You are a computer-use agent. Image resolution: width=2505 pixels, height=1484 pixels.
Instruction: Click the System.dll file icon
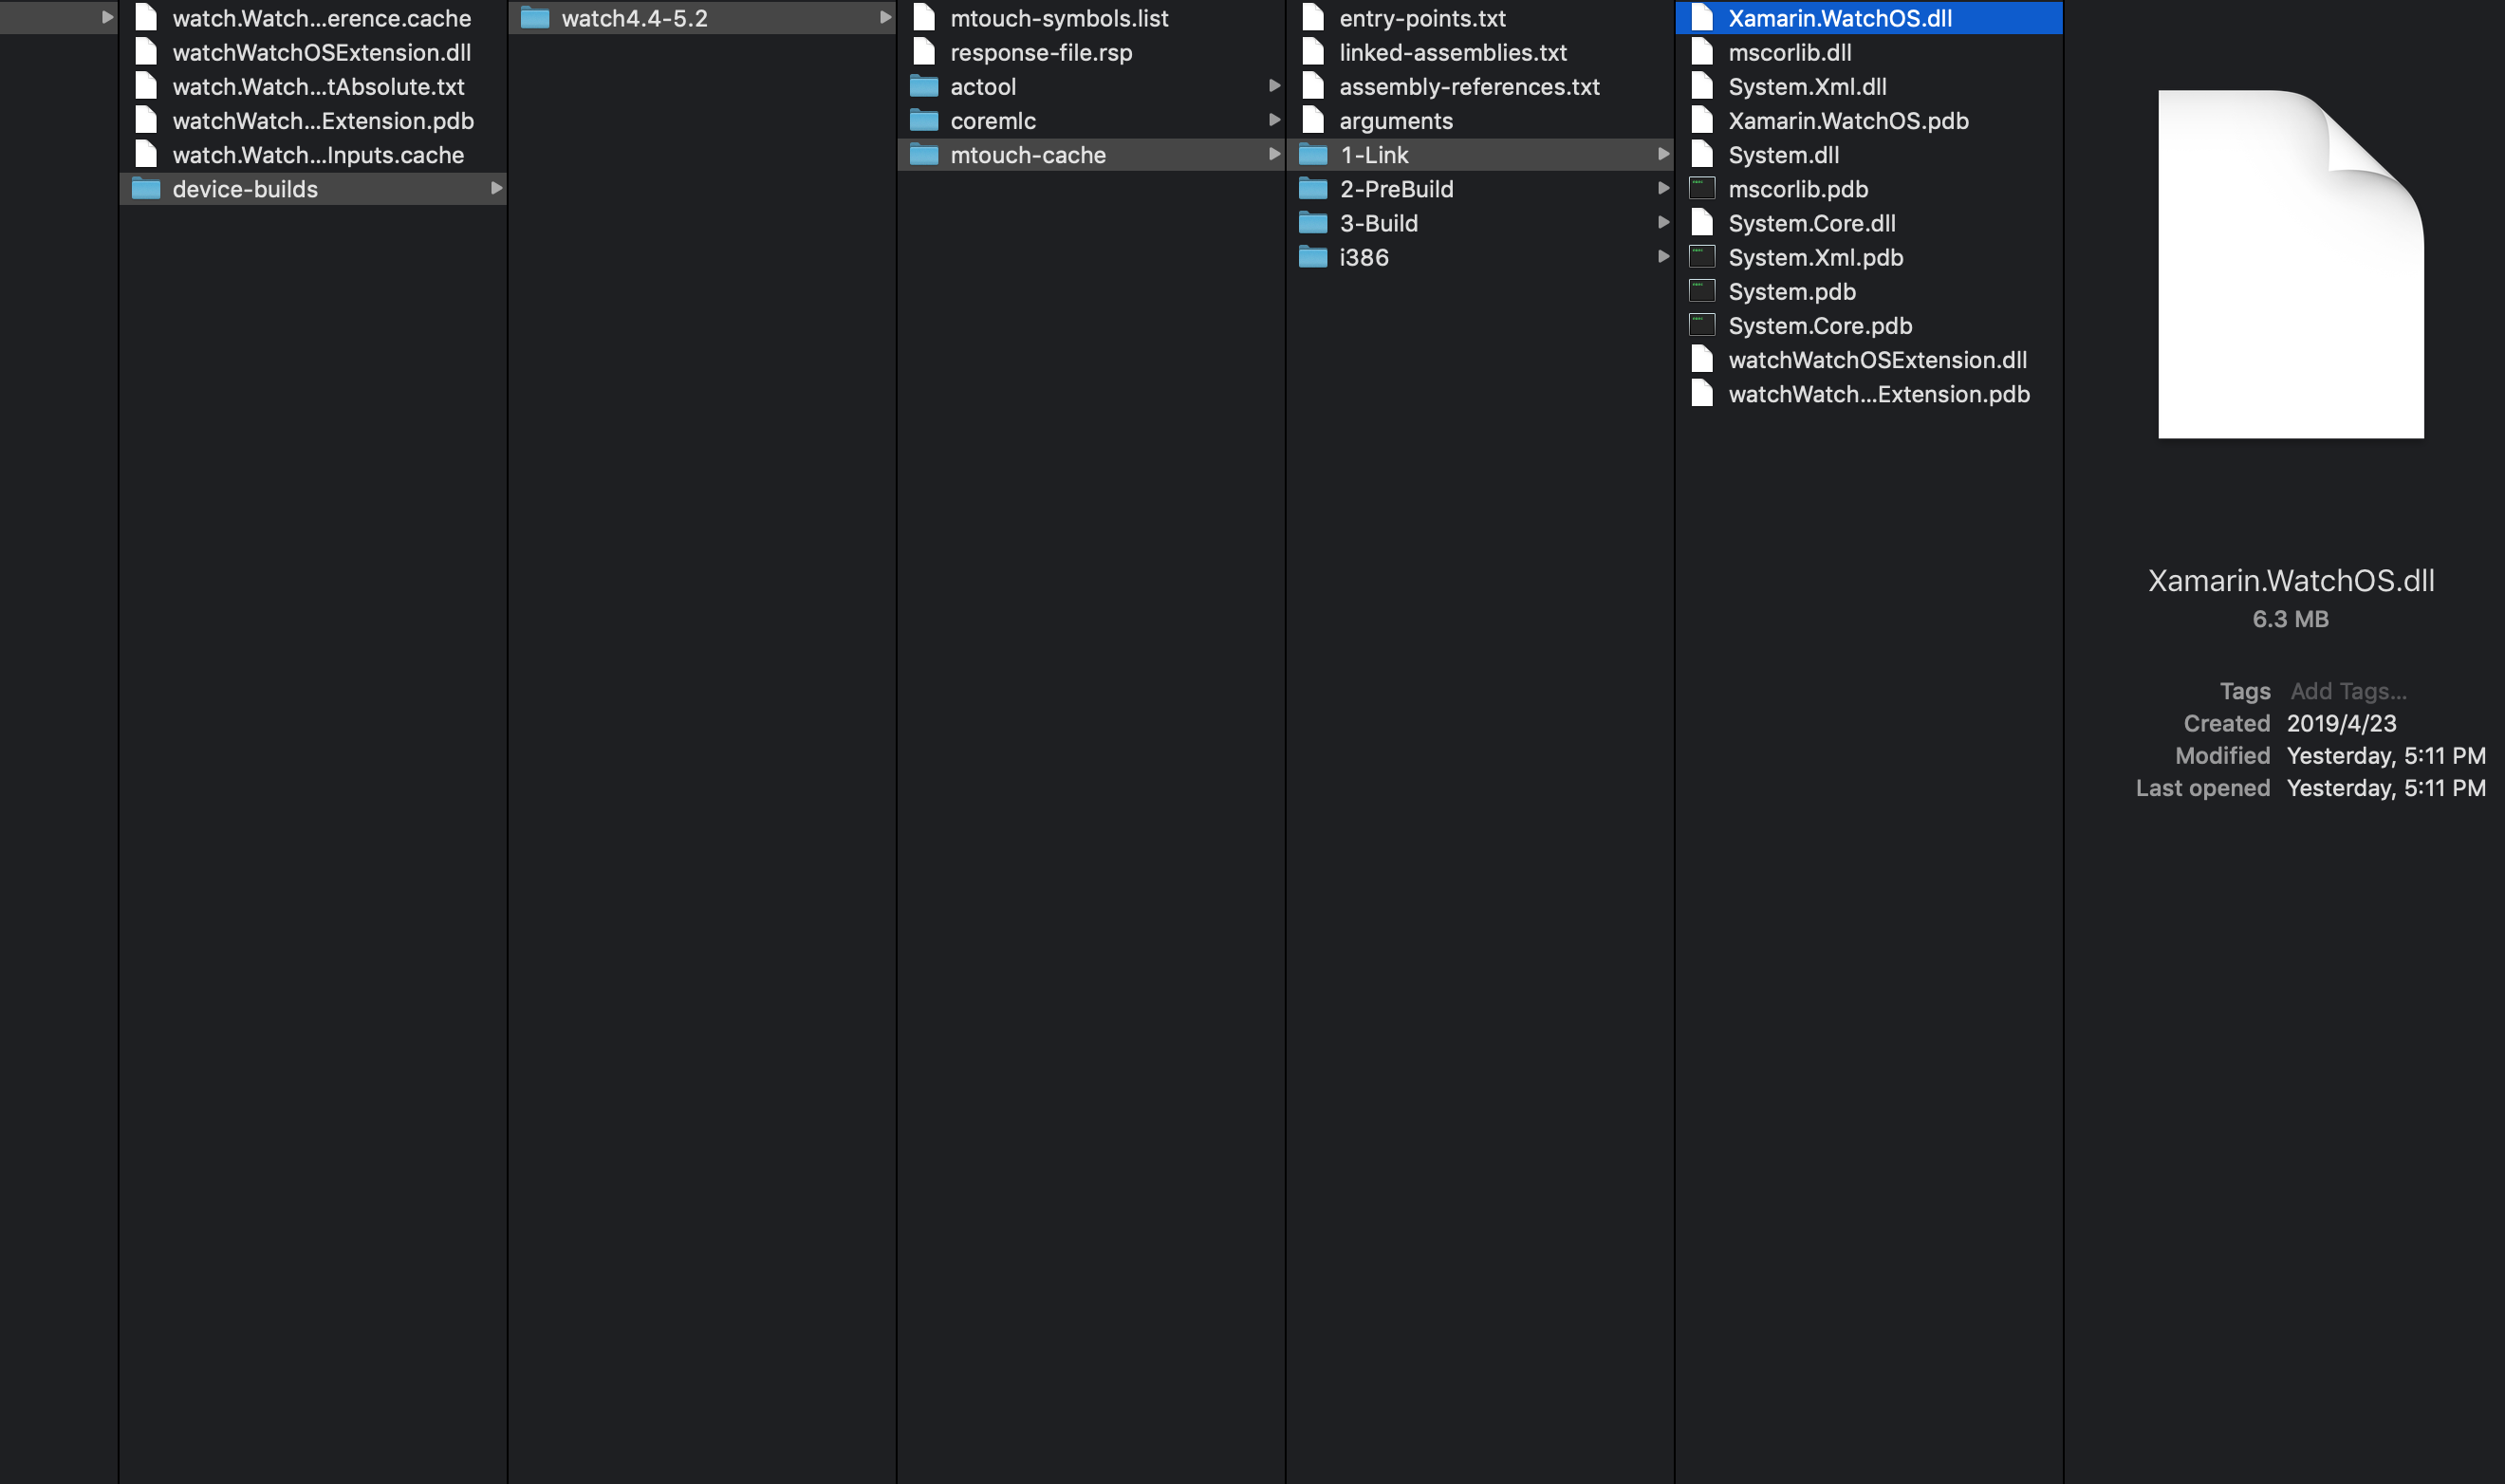pos(1702,155)
